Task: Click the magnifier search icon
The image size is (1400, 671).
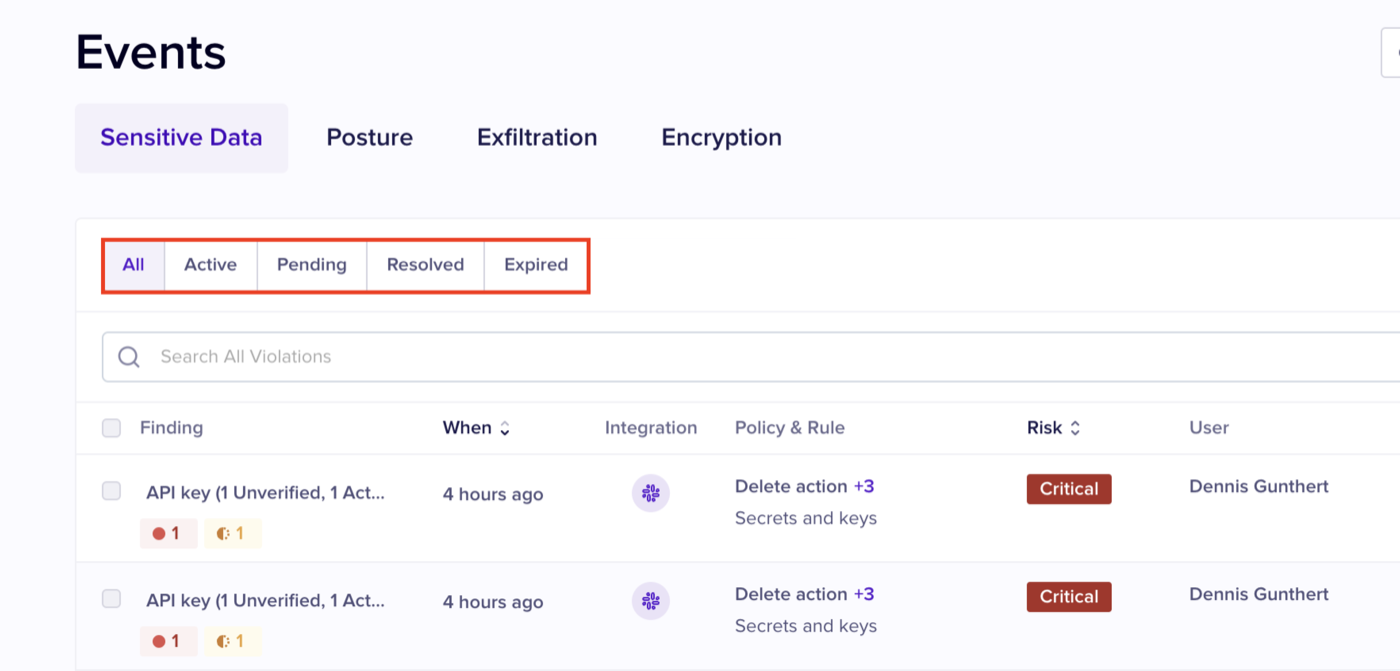Action: pos(129,357)
